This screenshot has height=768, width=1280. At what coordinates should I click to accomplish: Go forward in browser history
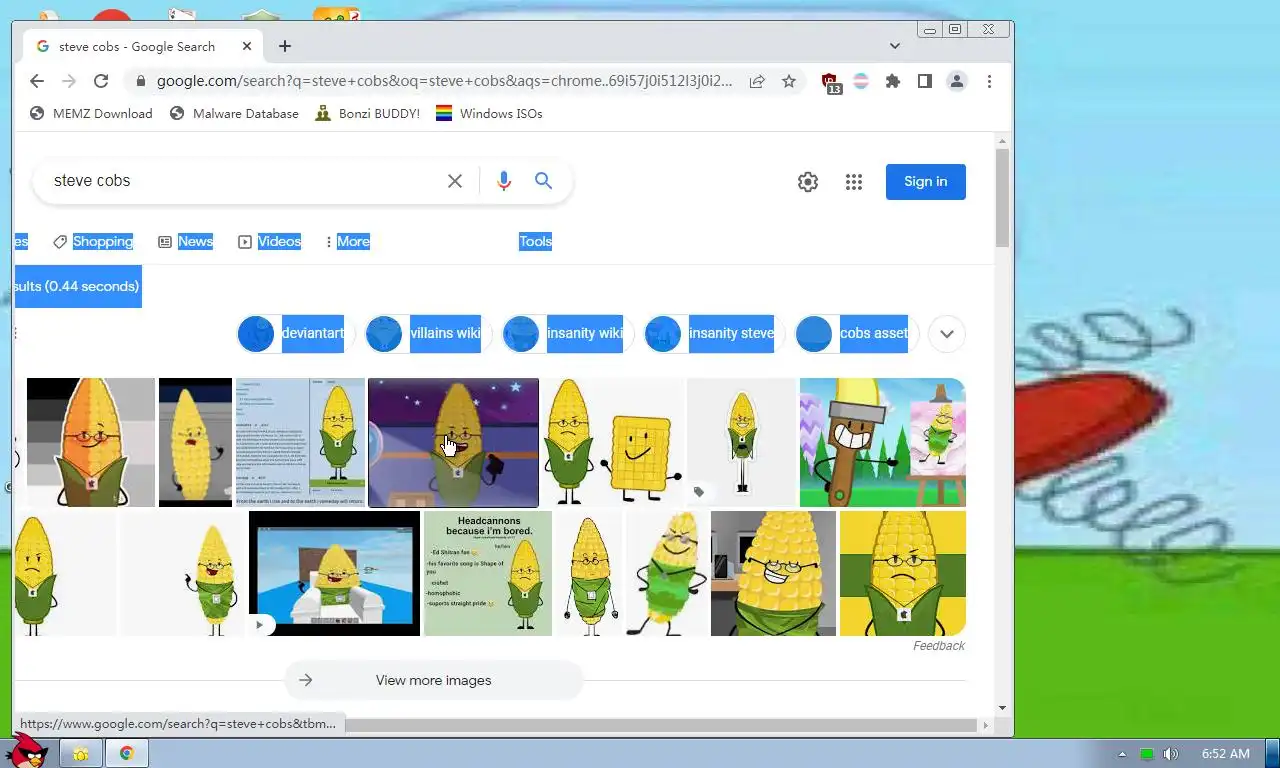[69, 81]
